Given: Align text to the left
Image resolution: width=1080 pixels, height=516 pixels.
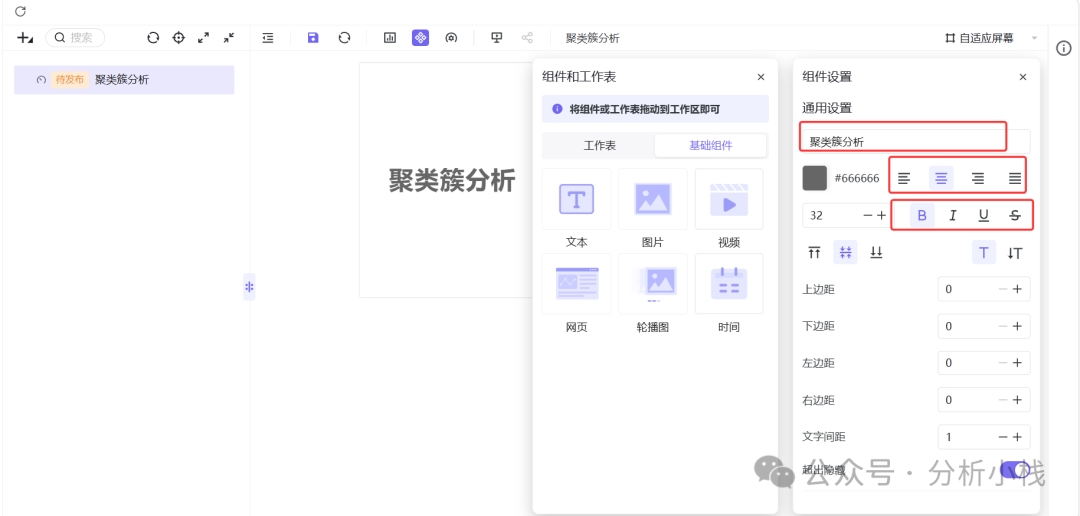Looking at the screenshot, I should pos(904,178).
